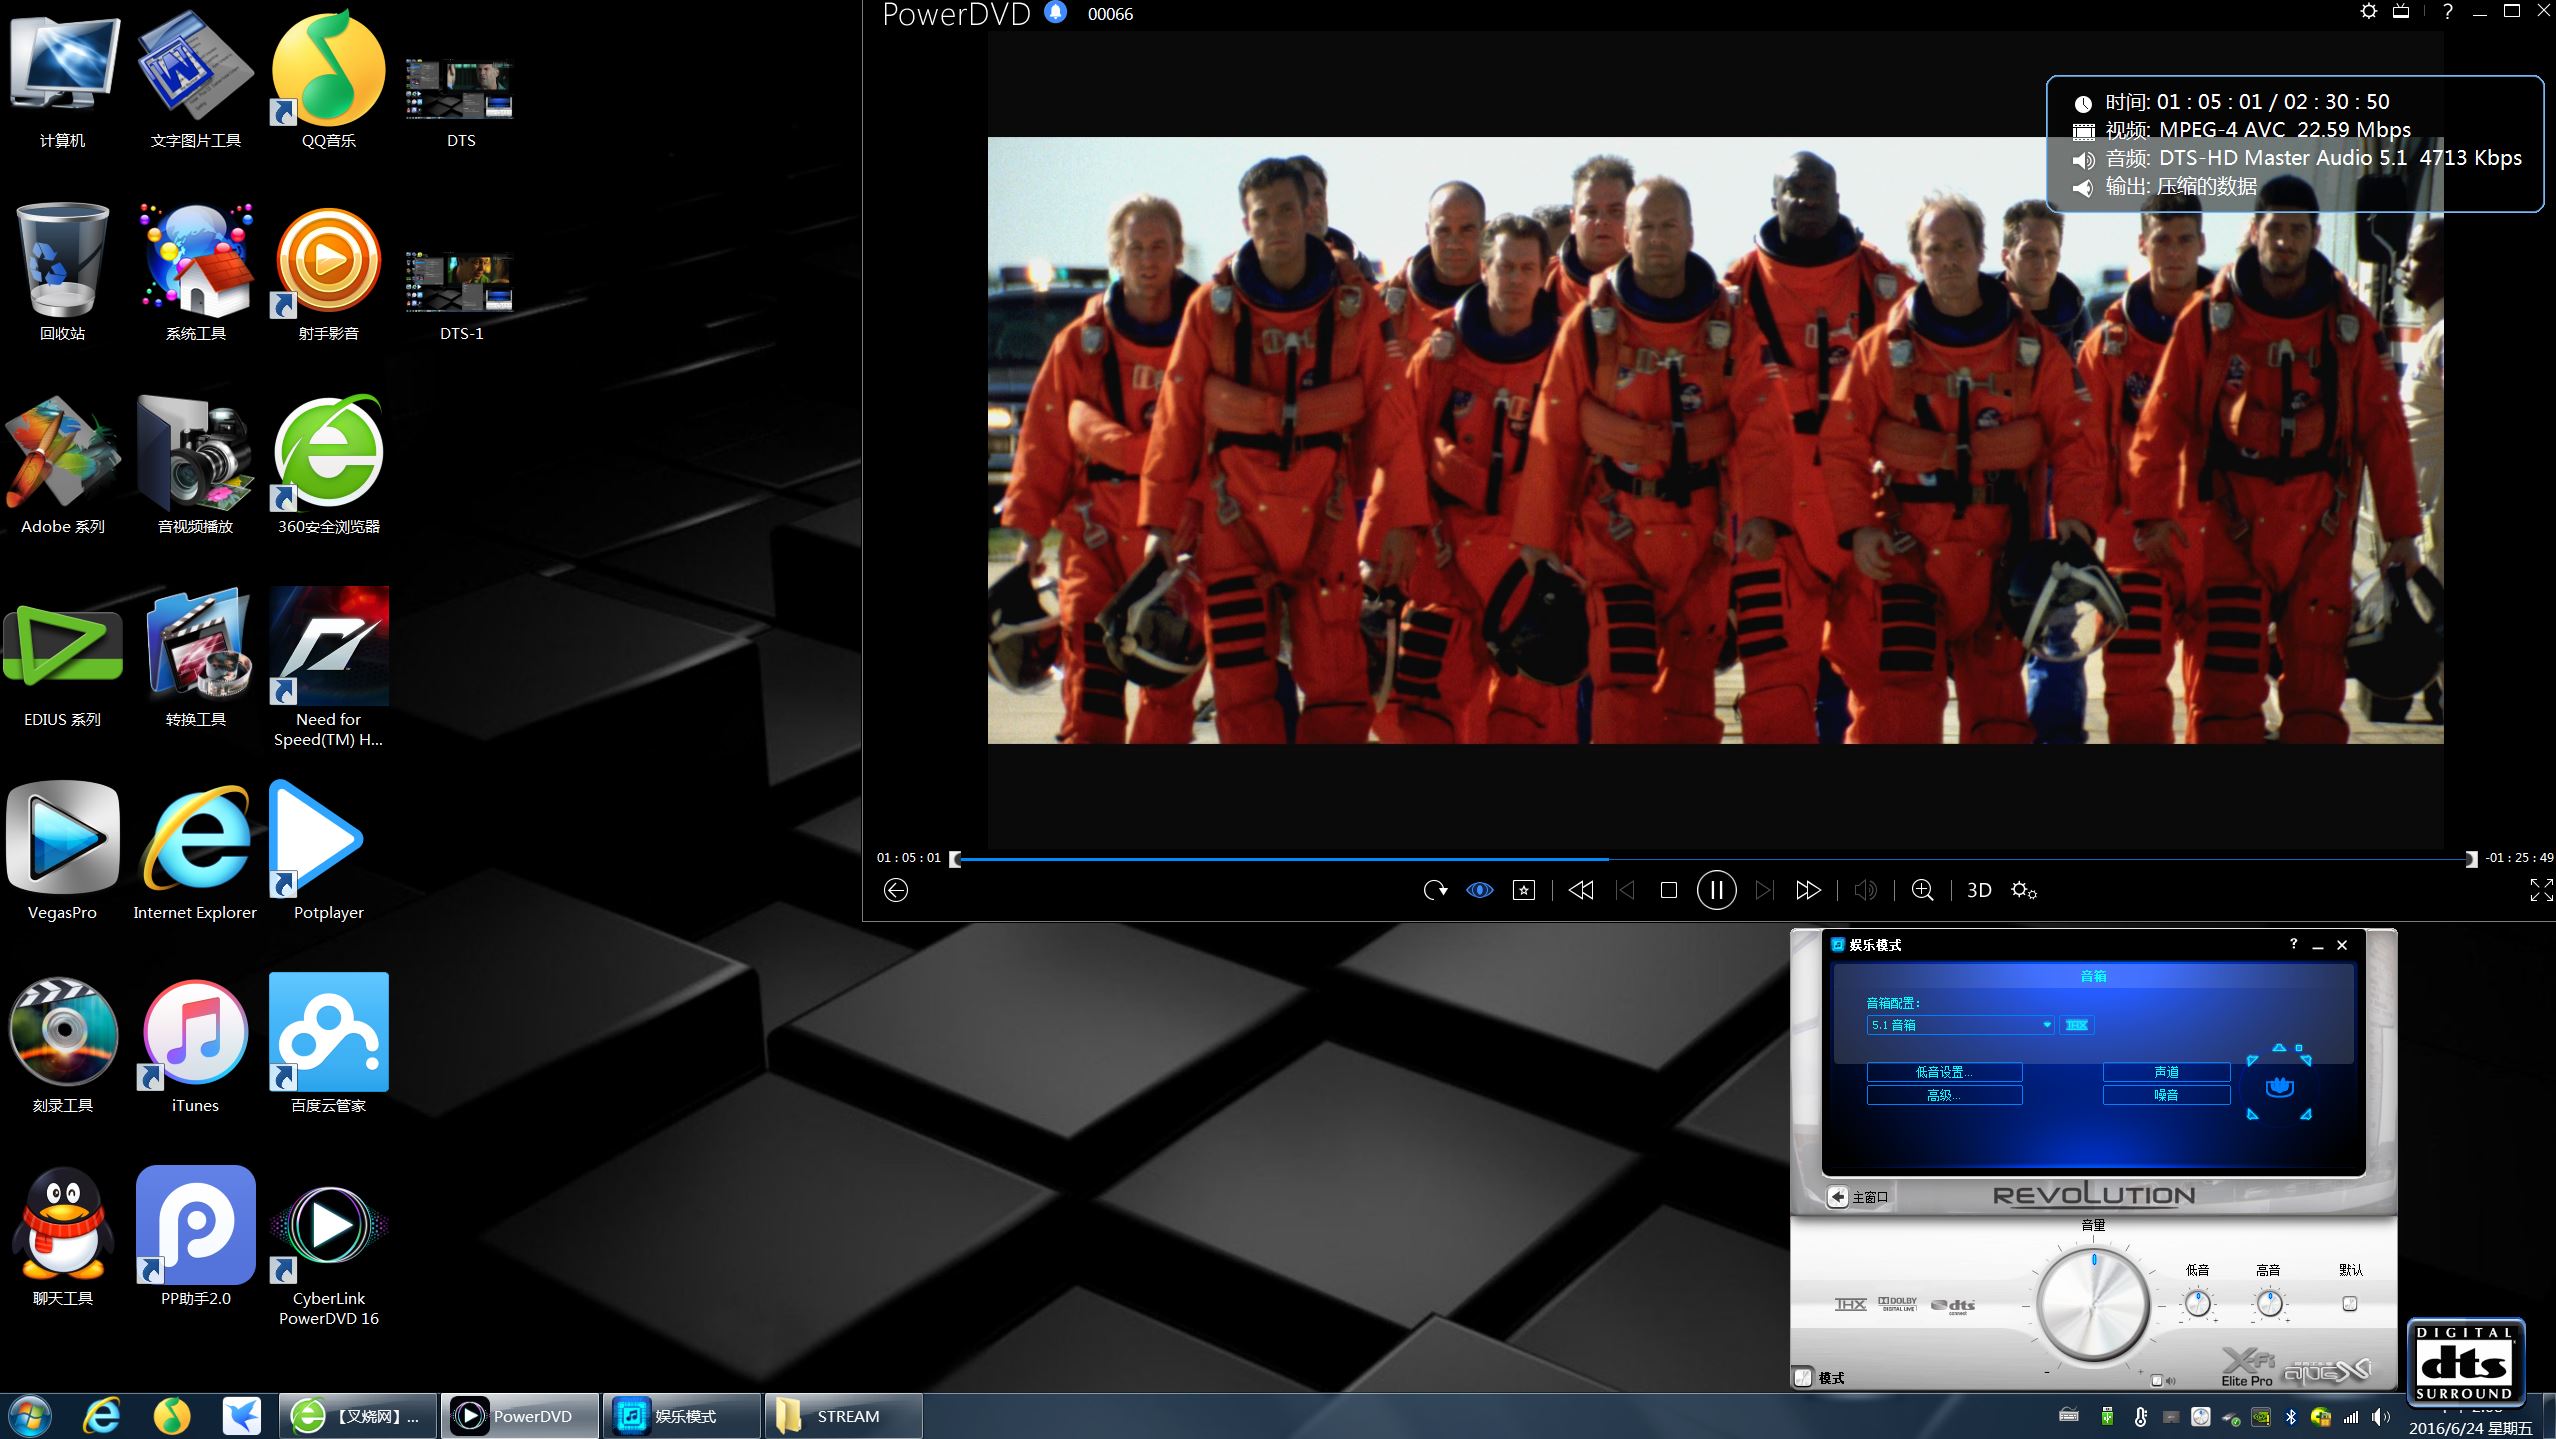Click the THX button beside speaker configuration
Image resolution: width=2556 pixels, height=1439 pixels.
2076,1025
